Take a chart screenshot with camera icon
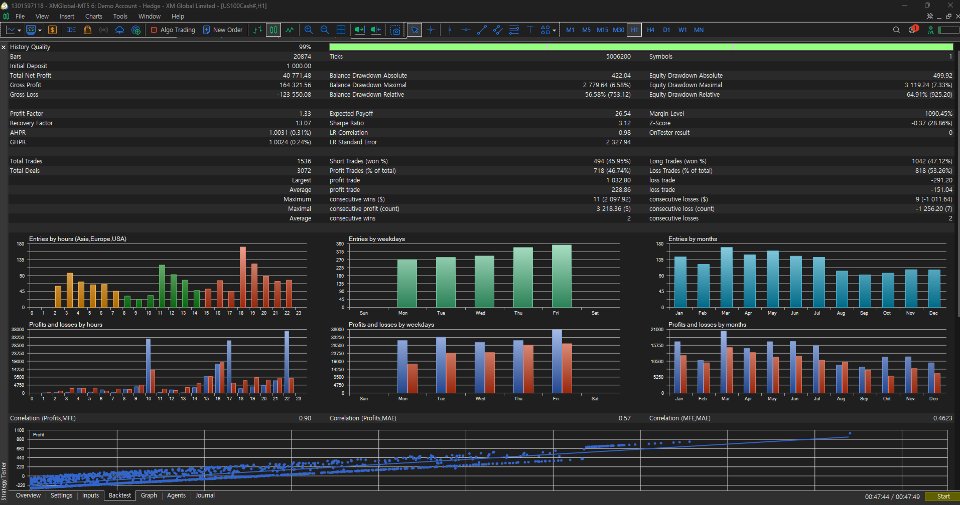Viewport: 960px width, 505px height. (396, 29)
